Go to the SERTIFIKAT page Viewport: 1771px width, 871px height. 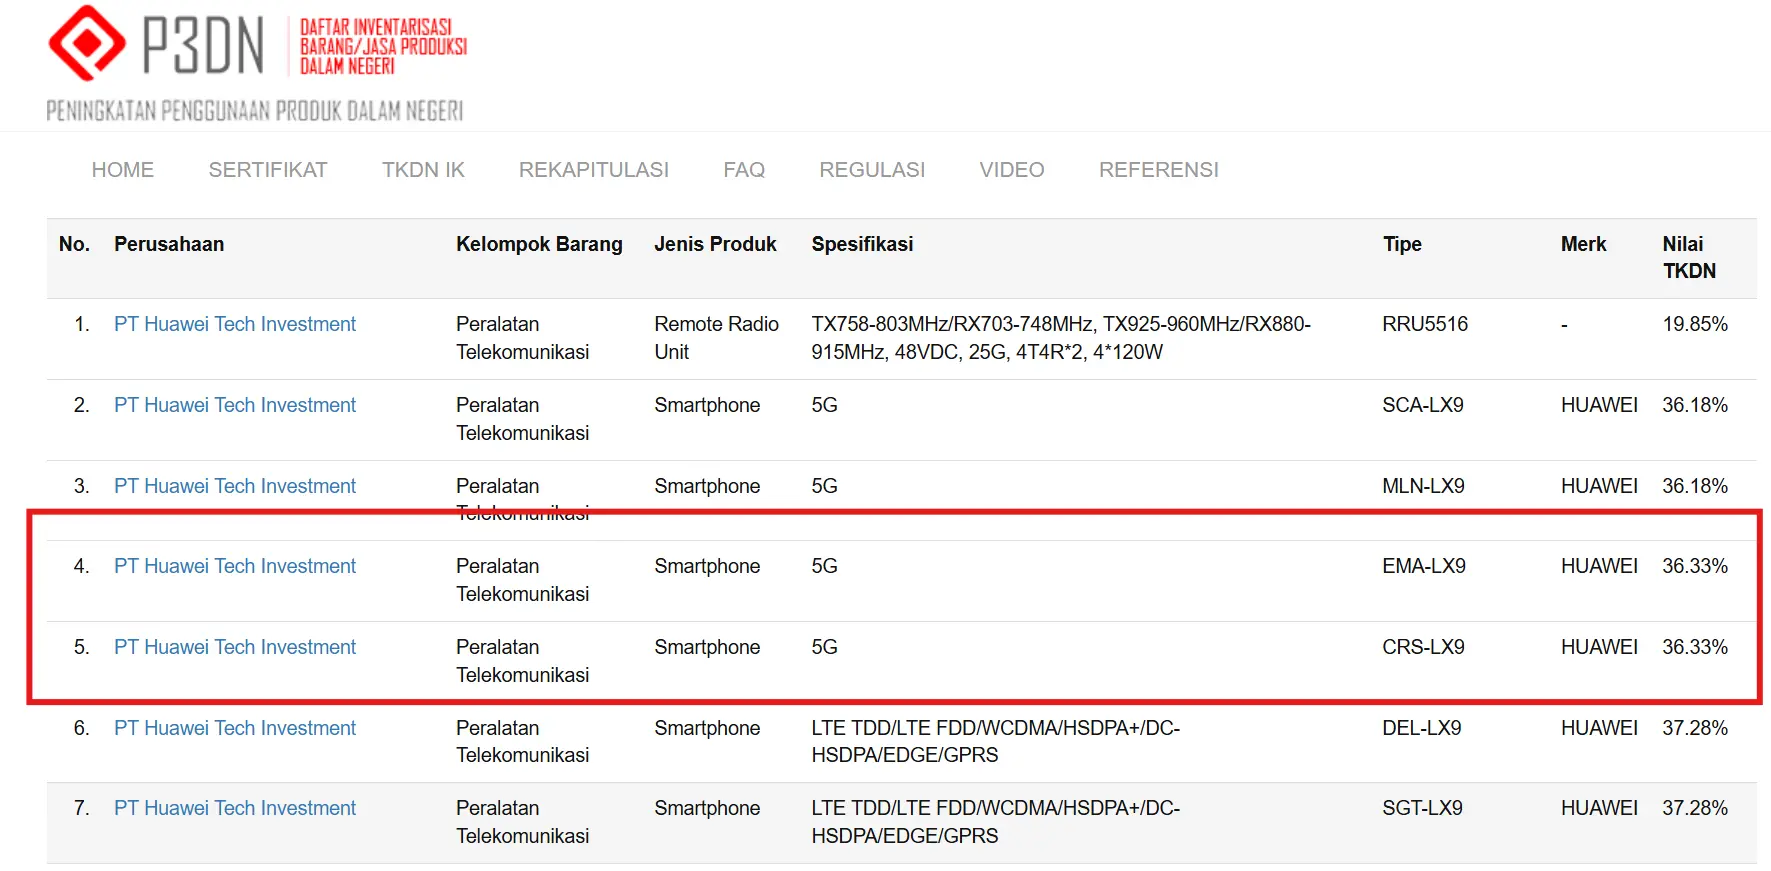268,170
